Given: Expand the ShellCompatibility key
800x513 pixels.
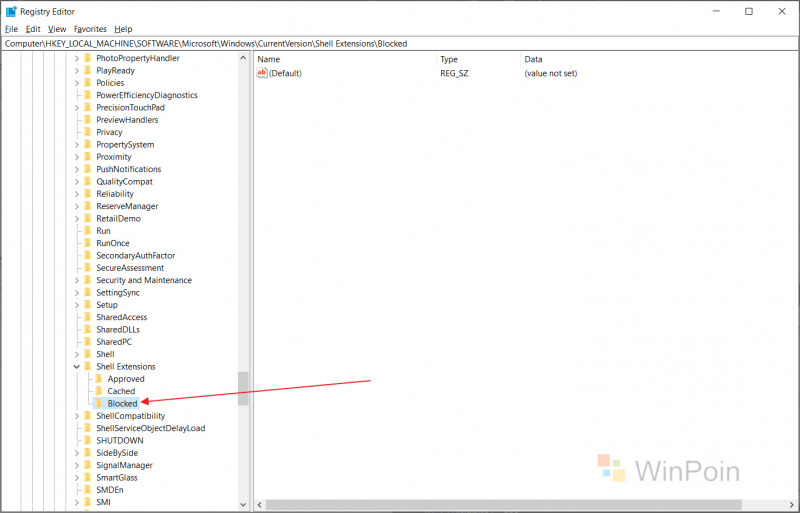Looking at the screenshot, I should pyautogui.click(x=77, y=416).
